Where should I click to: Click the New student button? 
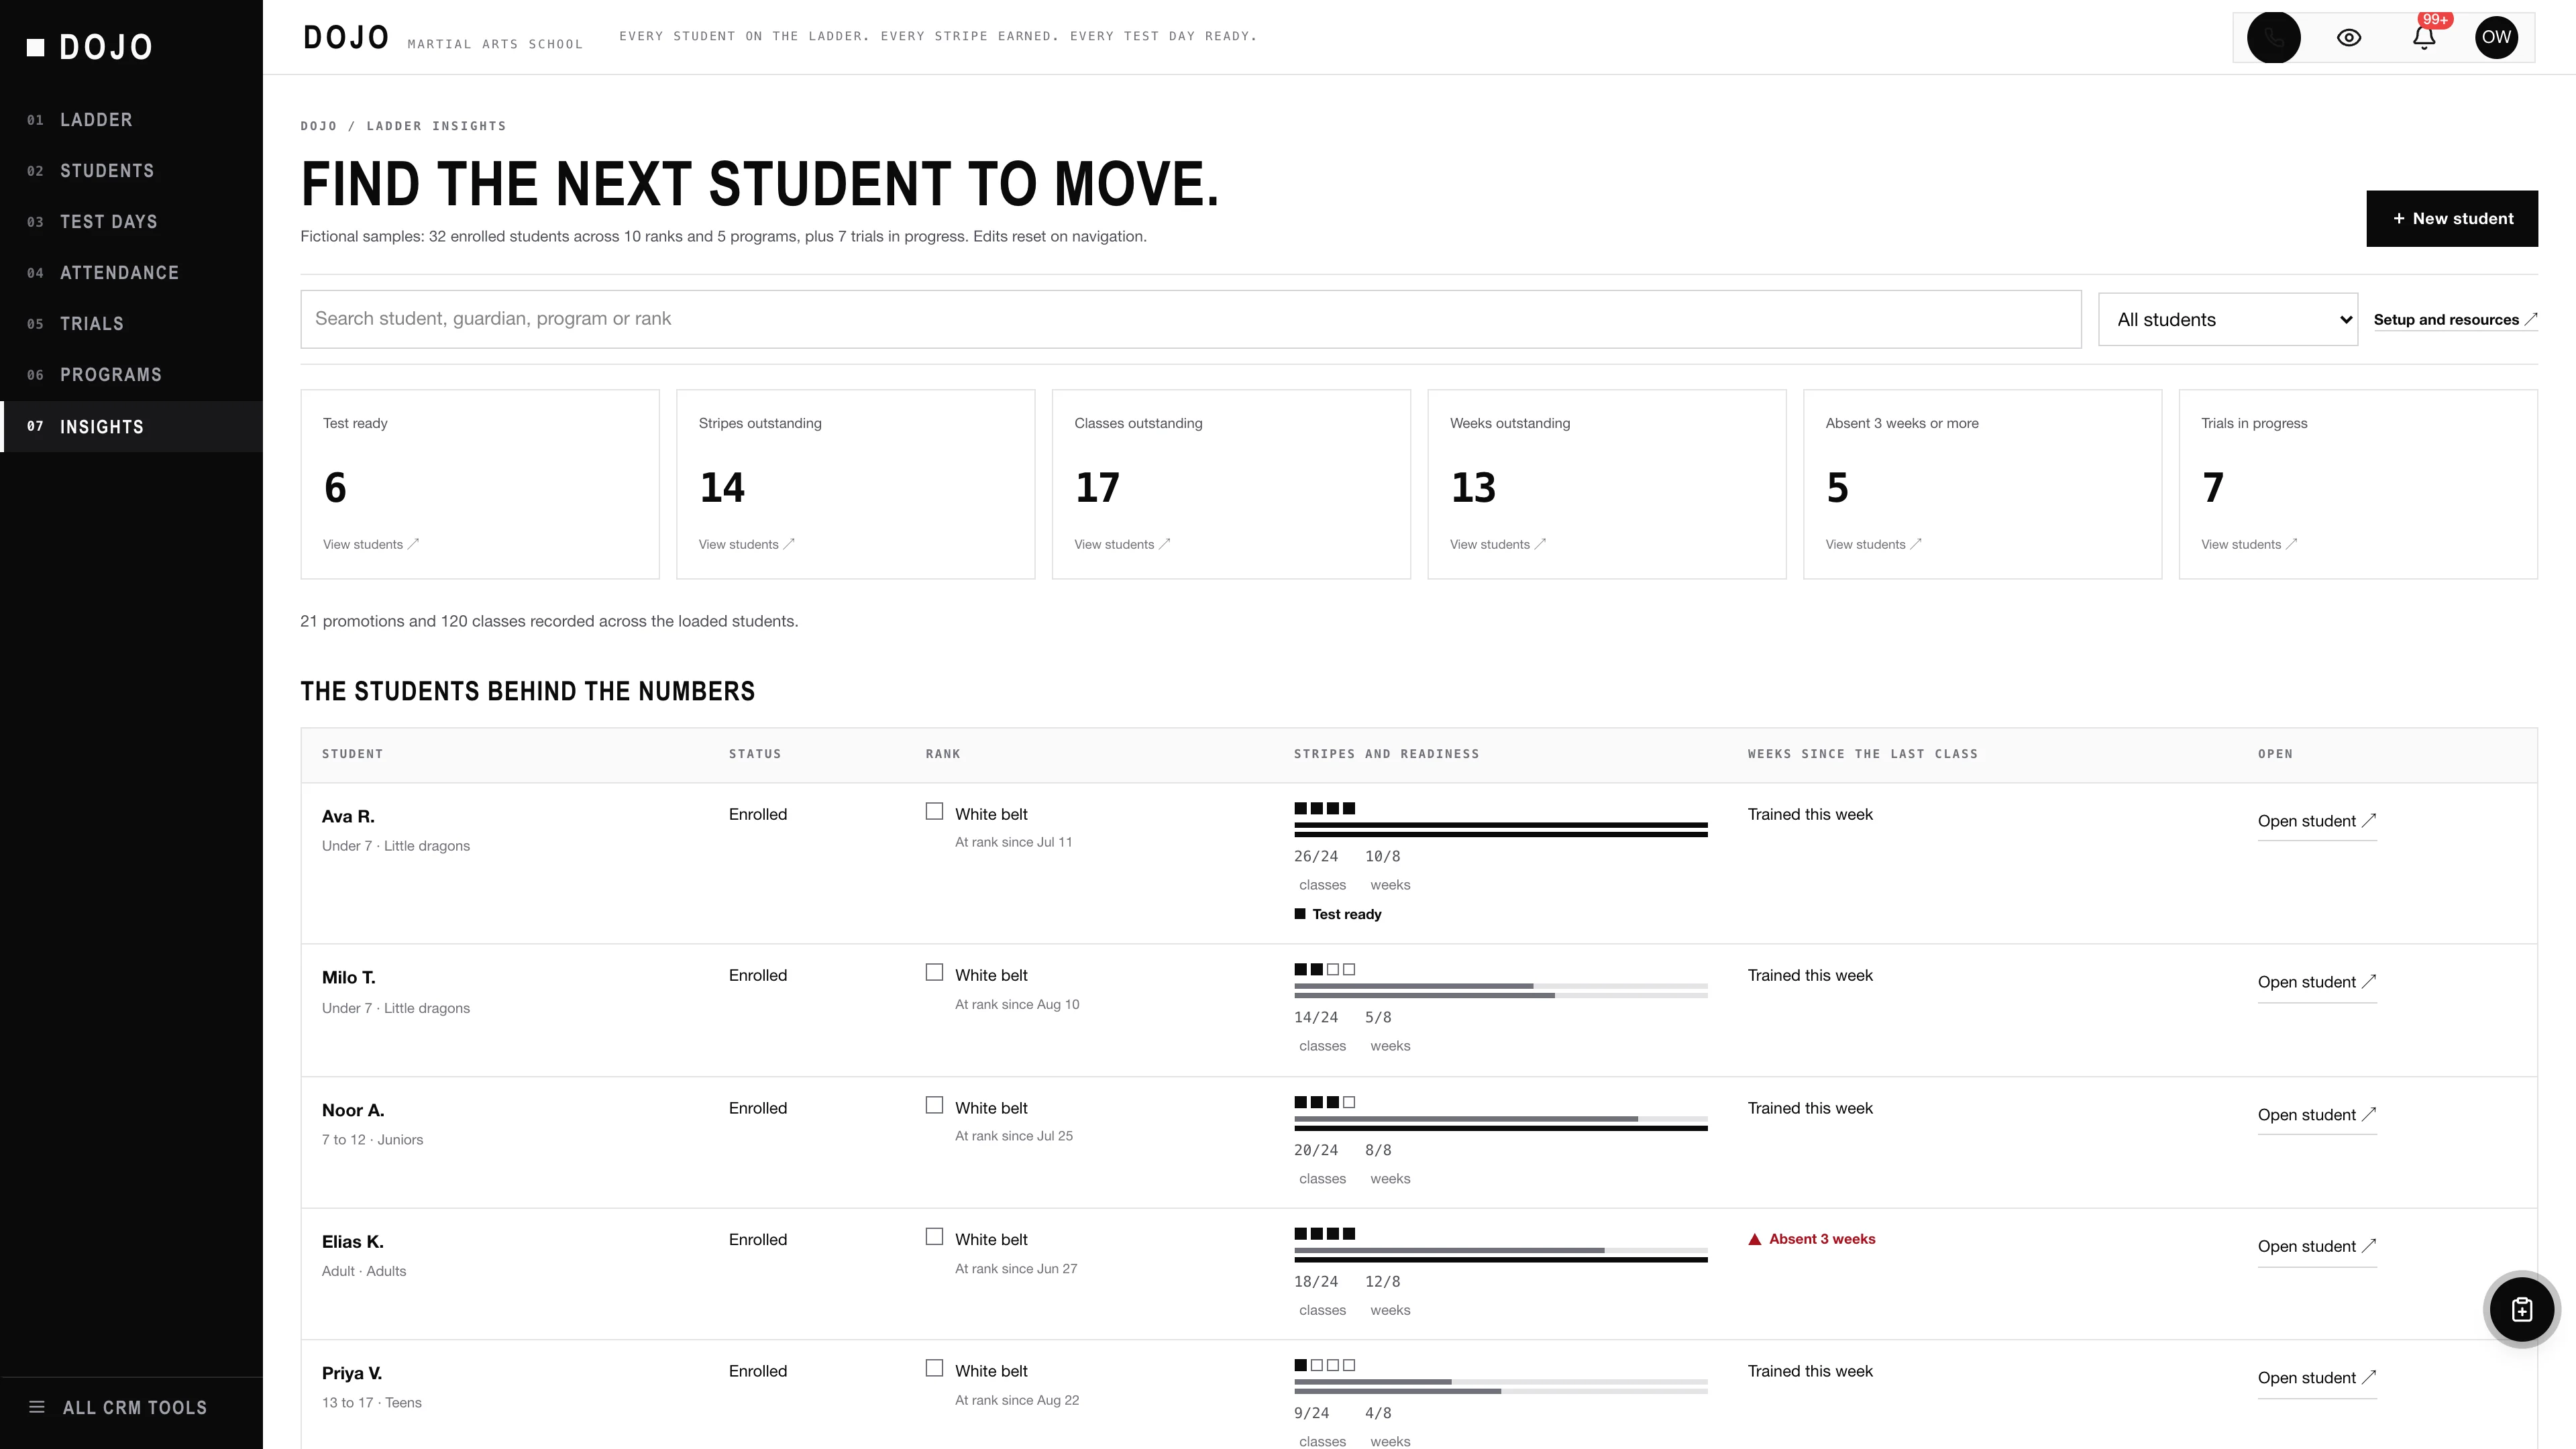(2451, 218)
